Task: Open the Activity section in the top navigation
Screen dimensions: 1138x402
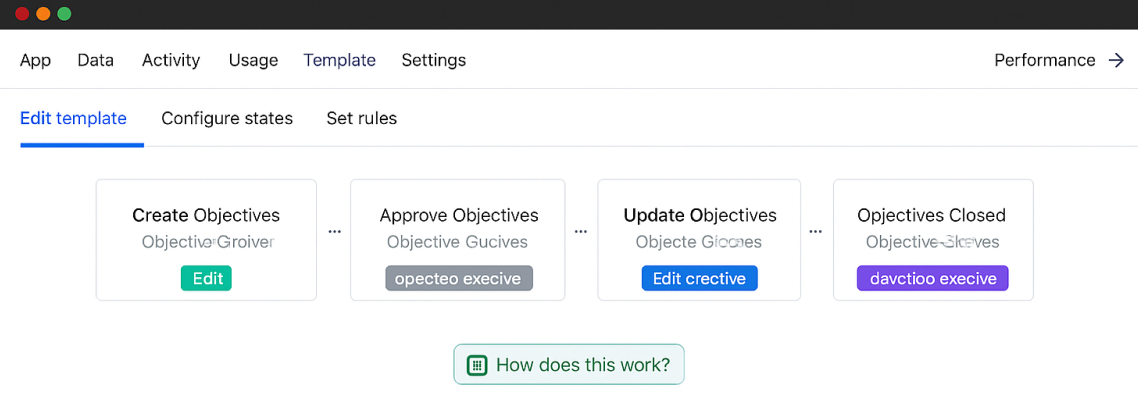Action: pos(171,60)
